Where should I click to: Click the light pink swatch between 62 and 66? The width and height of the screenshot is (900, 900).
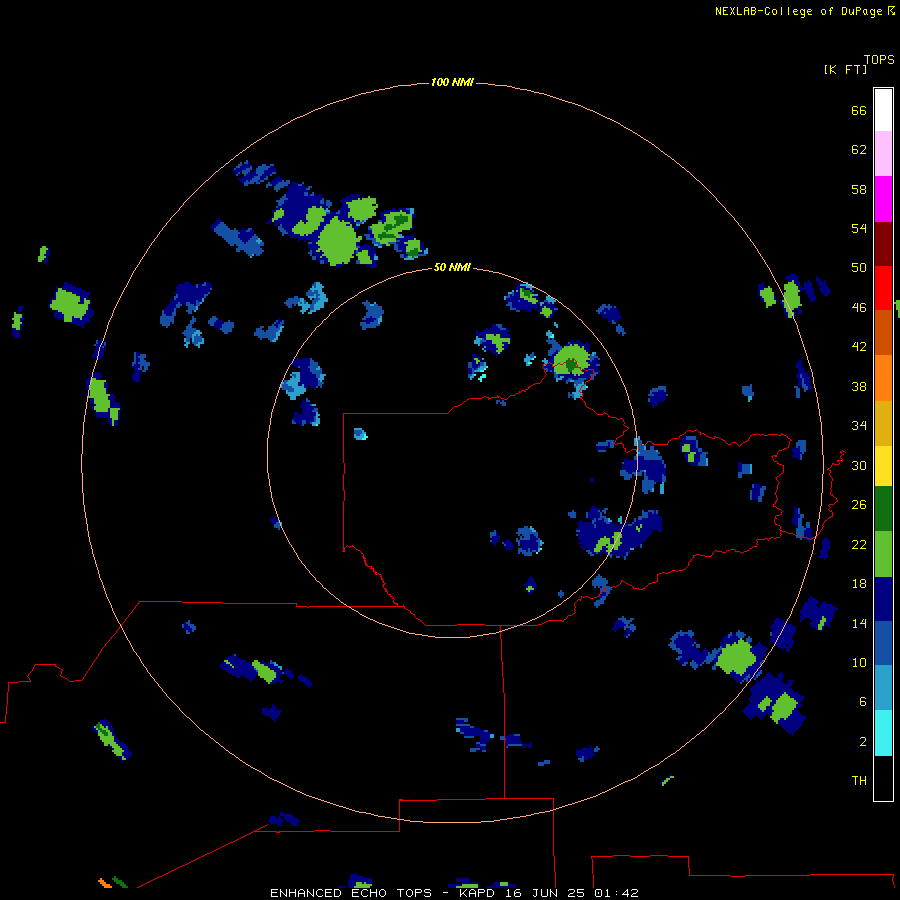tap(883, 153)
